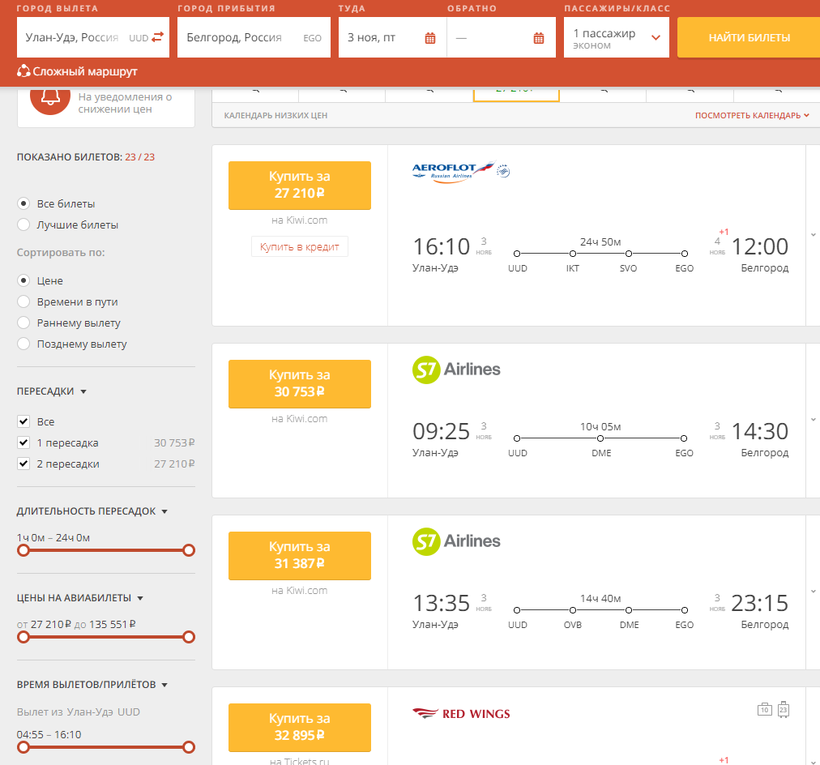This screenshot has width=820, height=765.
Task: Buy ticket for 31 387₽
Action: (300, 555)
